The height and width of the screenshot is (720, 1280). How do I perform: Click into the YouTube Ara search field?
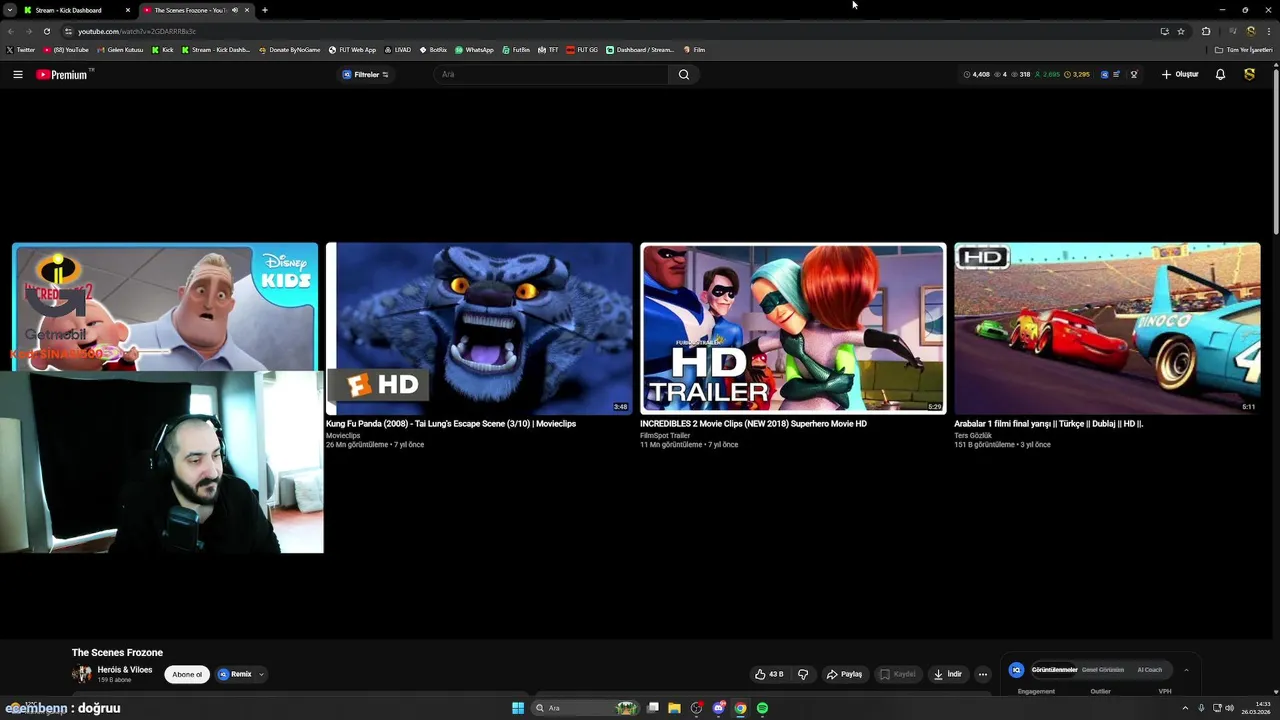coord(551,74)
